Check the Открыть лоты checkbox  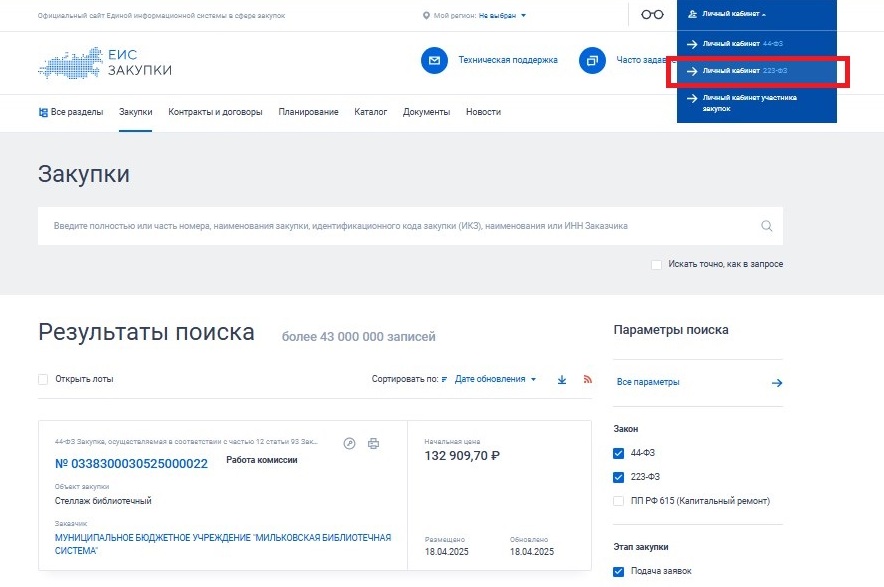(42, 379)
